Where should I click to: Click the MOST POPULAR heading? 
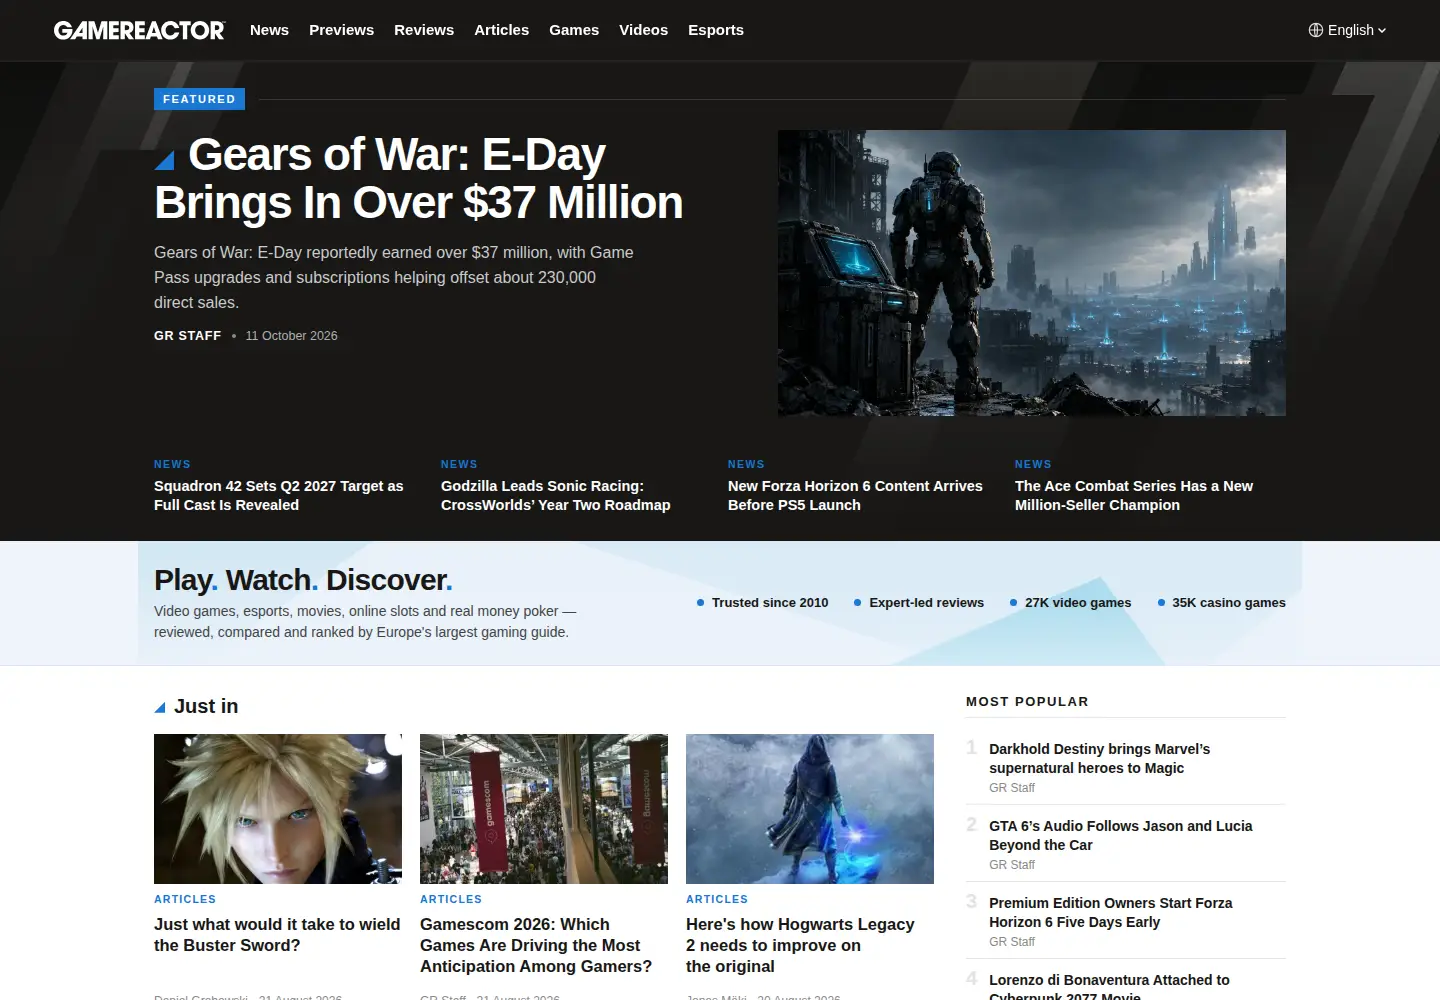tap(1027, 702)
